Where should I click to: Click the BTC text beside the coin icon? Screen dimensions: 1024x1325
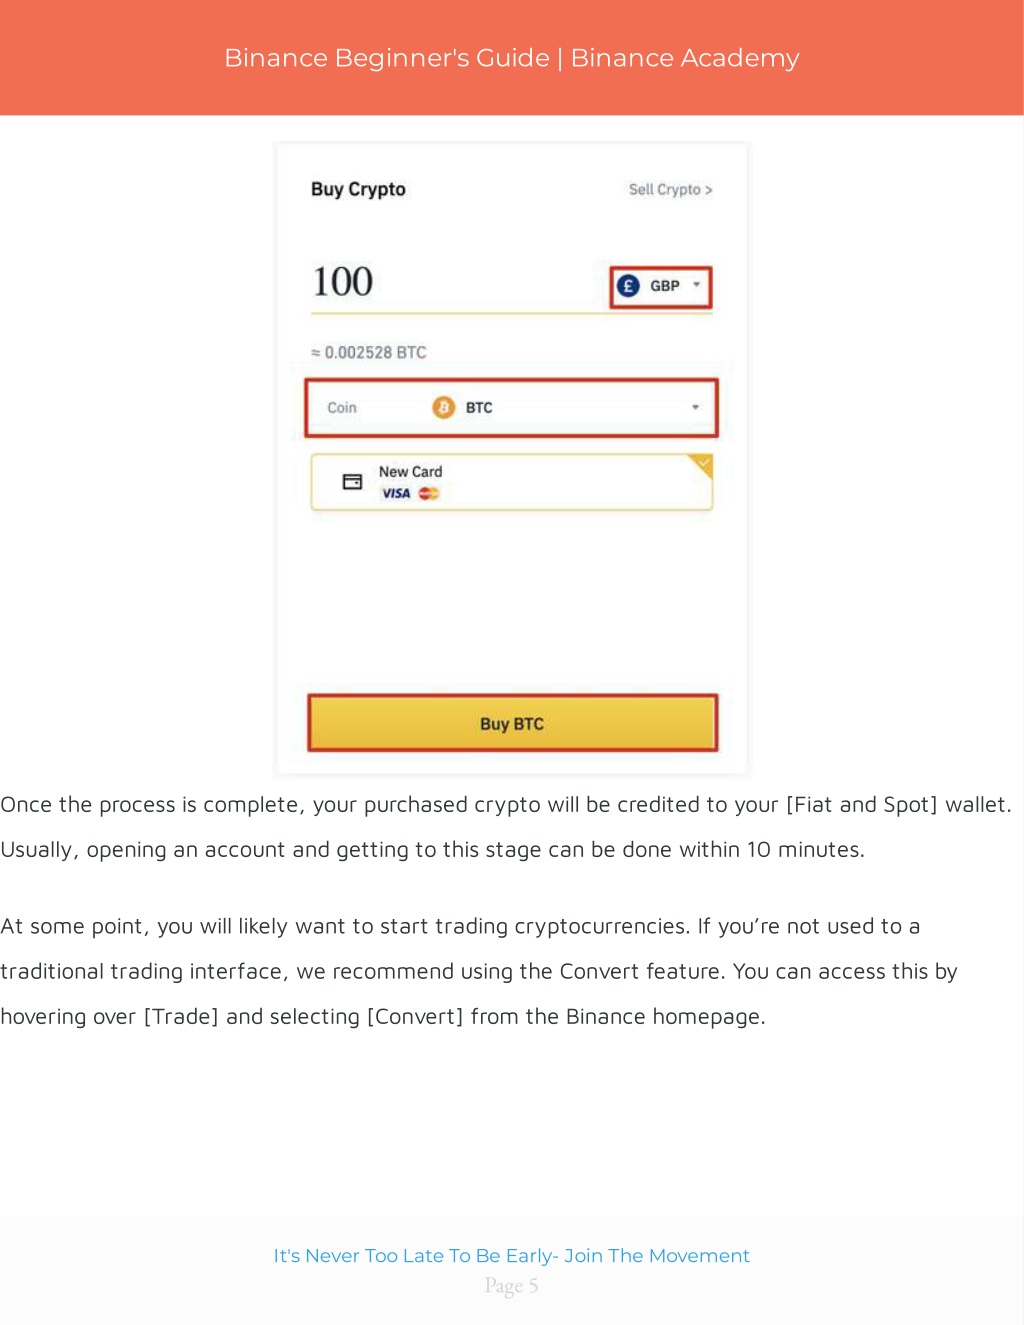(479, 408)
